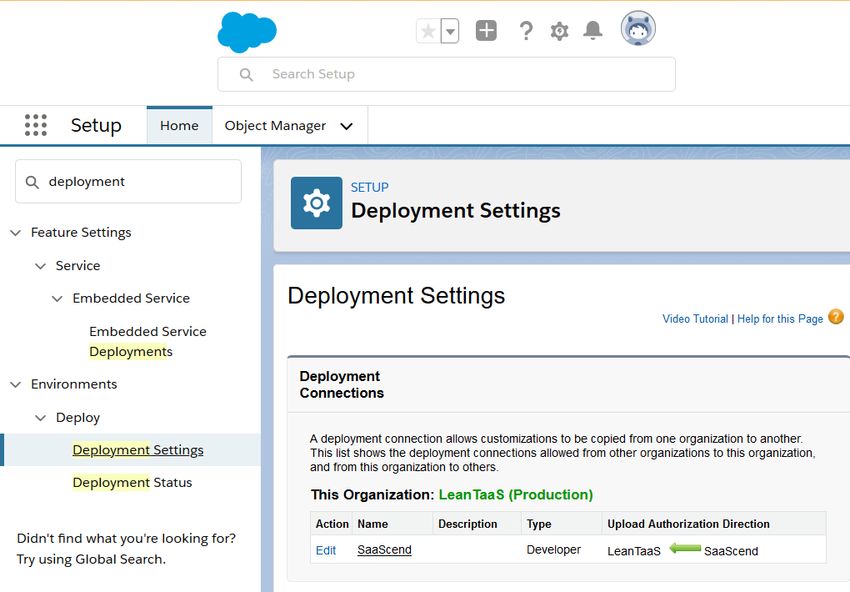The image size is (850, 592).
Task: Click magnifier icon in Quick Find box
Action: point(33,182)
